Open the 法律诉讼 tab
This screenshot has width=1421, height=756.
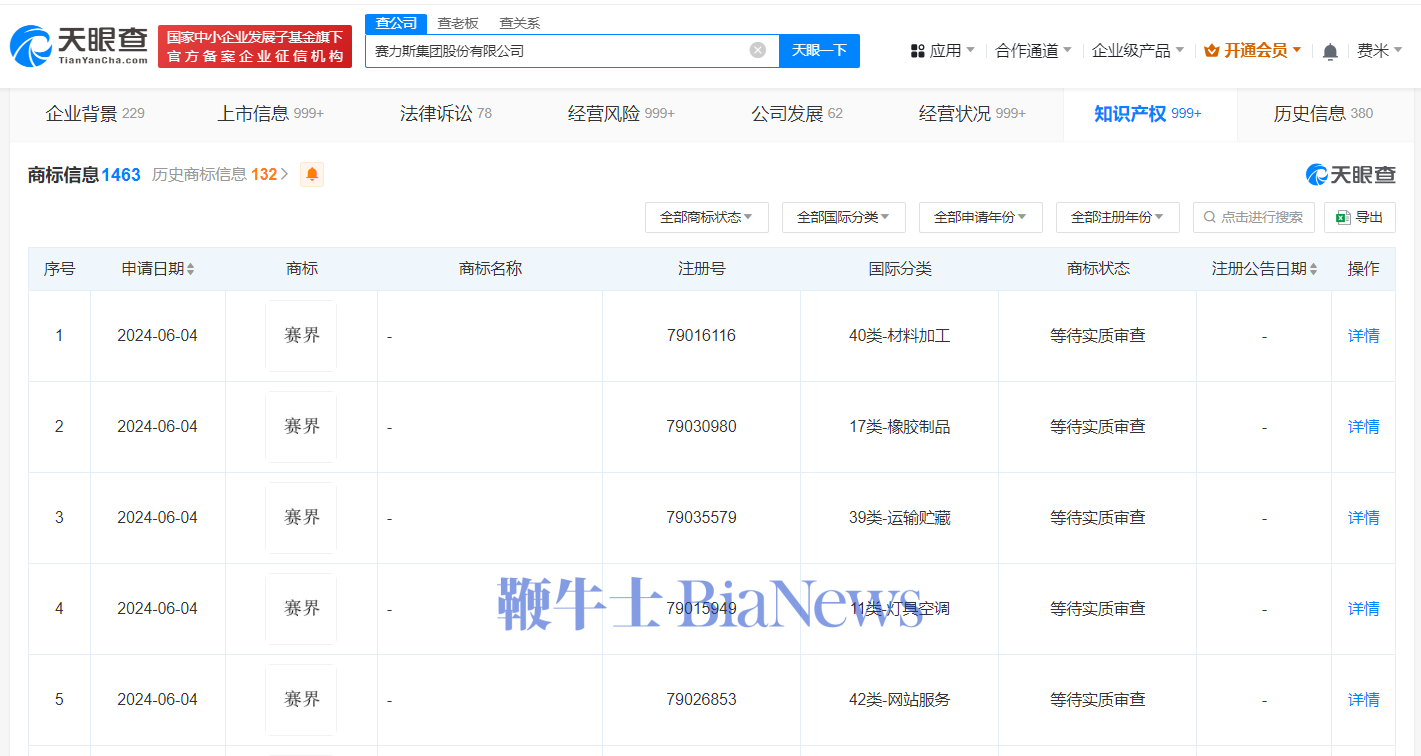(446, 114)
